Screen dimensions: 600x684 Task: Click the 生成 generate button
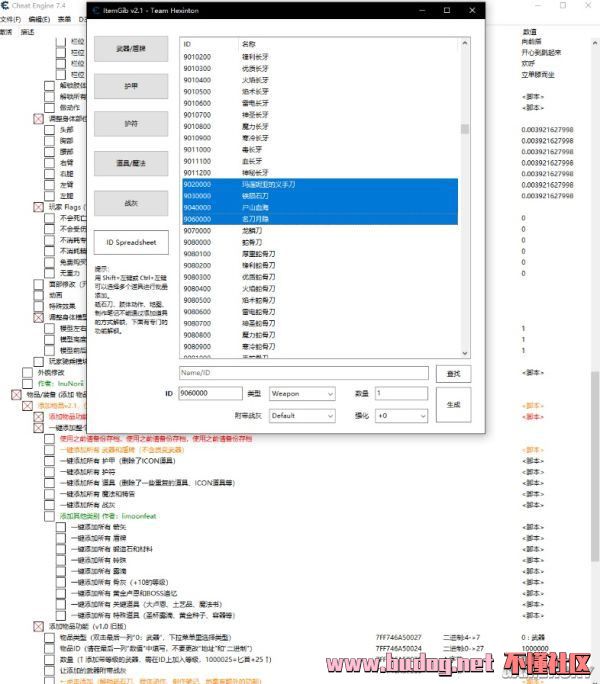point(453,405)
